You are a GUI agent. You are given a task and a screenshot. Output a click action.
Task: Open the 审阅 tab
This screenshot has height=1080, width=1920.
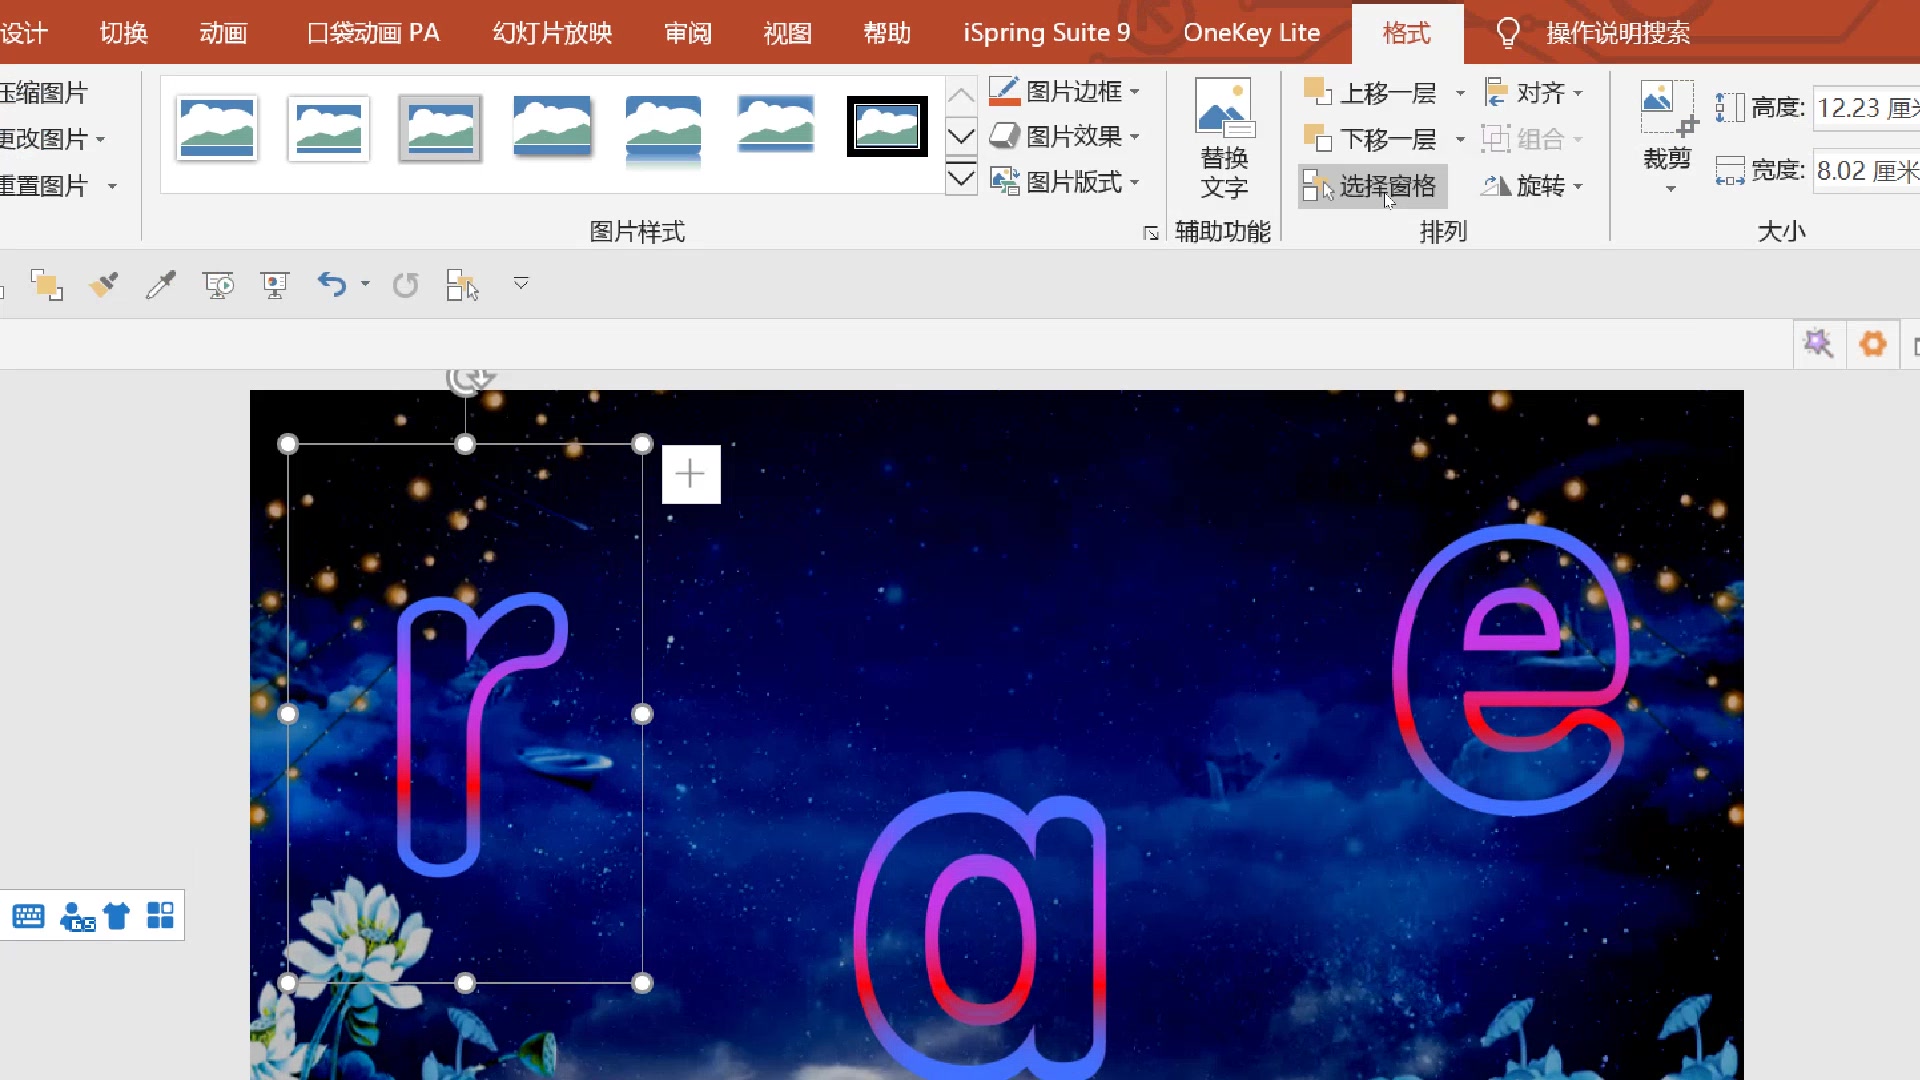[x=688, y=33]
